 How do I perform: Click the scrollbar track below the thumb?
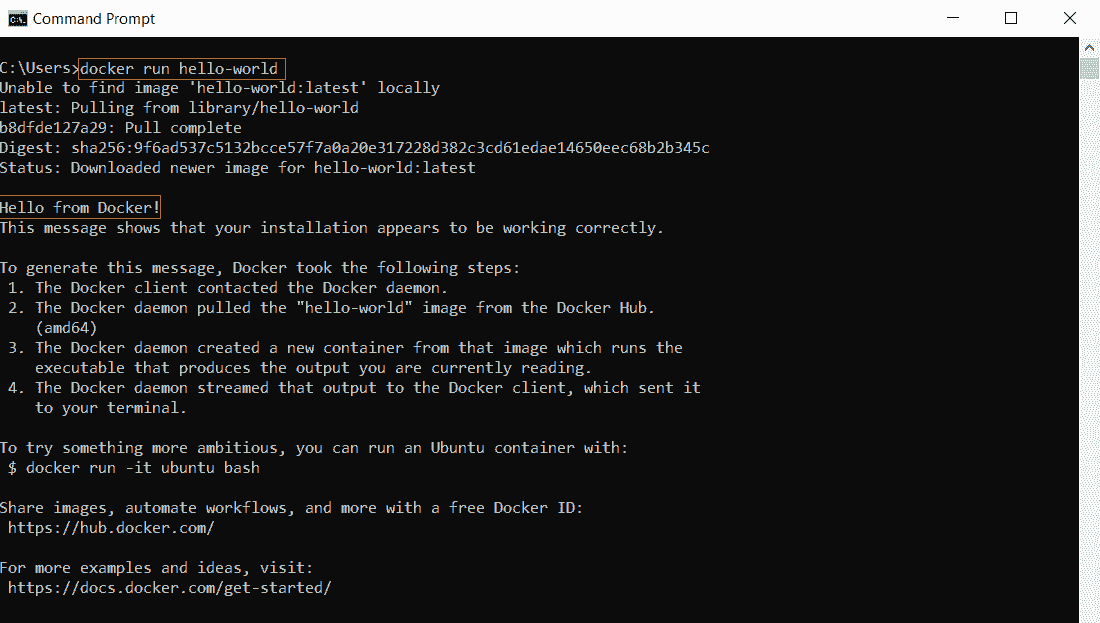pos(1089,351)
